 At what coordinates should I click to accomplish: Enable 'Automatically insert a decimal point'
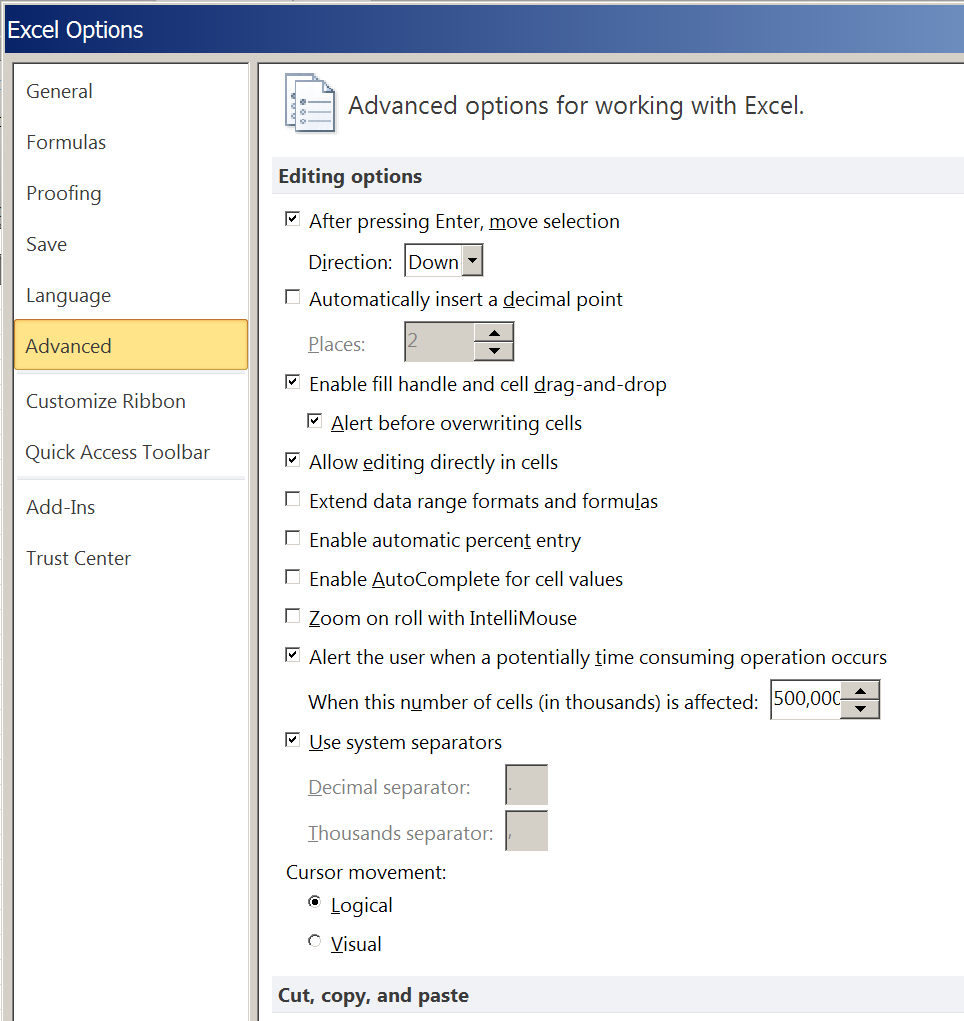(292, 297)
